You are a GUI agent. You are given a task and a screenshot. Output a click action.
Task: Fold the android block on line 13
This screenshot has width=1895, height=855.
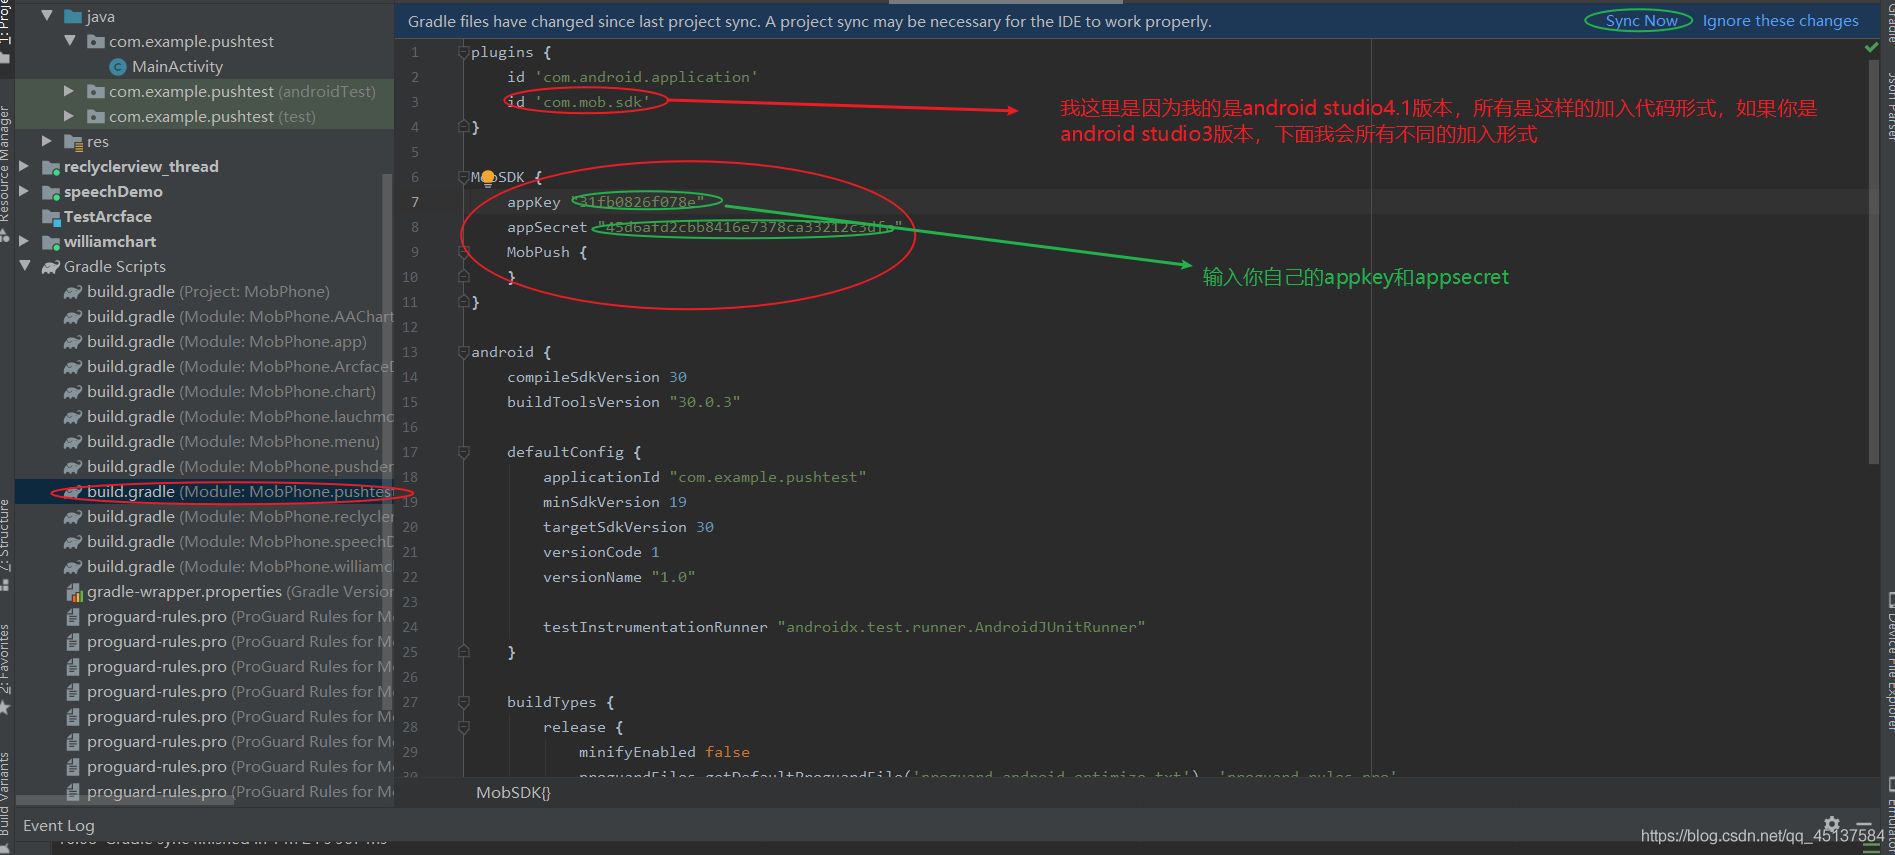[463, 352]
